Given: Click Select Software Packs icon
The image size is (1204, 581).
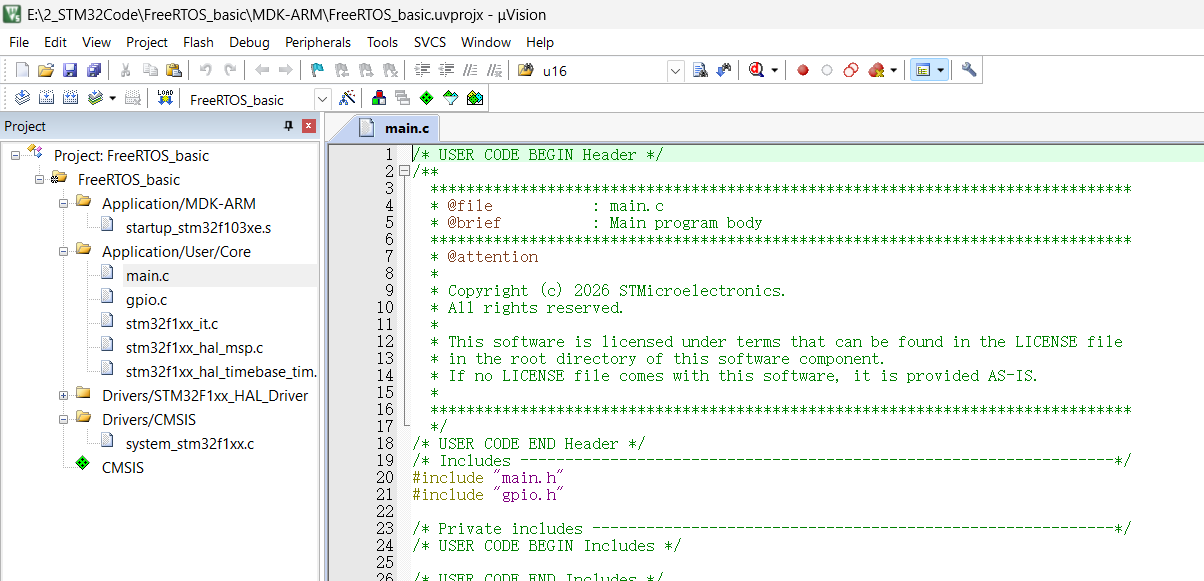Looking at the screenshot, I should pos(450,98).
